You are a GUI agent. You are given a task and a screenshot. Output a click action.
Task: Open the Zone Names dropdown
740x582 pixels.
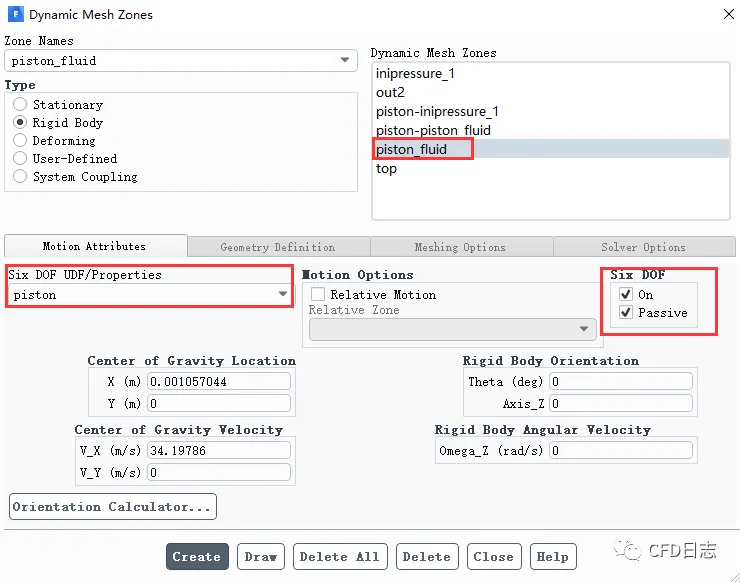point(346,60)
